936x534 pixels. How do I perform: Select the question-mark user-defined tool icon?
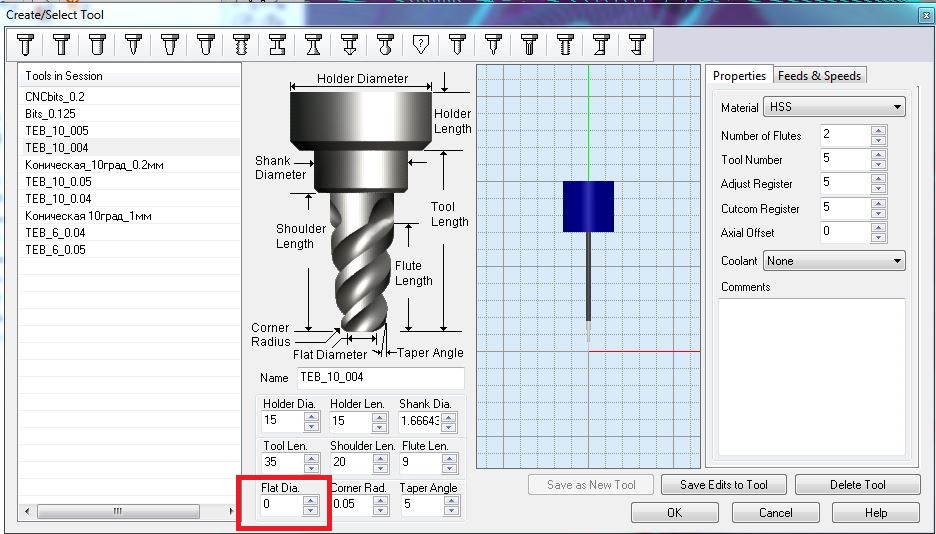(421, 44)
